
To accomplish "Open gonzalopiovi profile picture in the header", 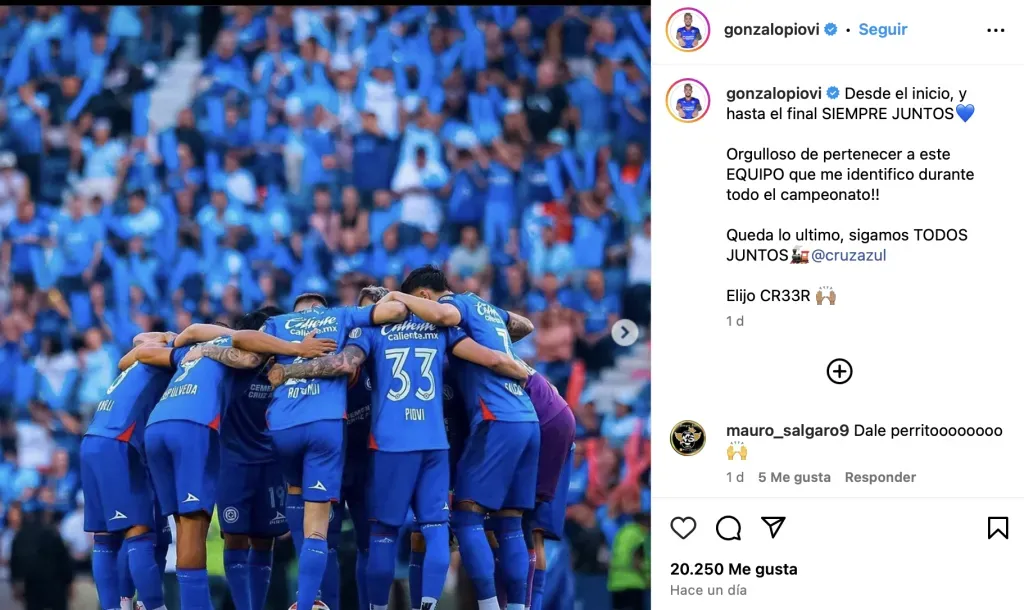I will pyautogui.click(x=688, y=29).
